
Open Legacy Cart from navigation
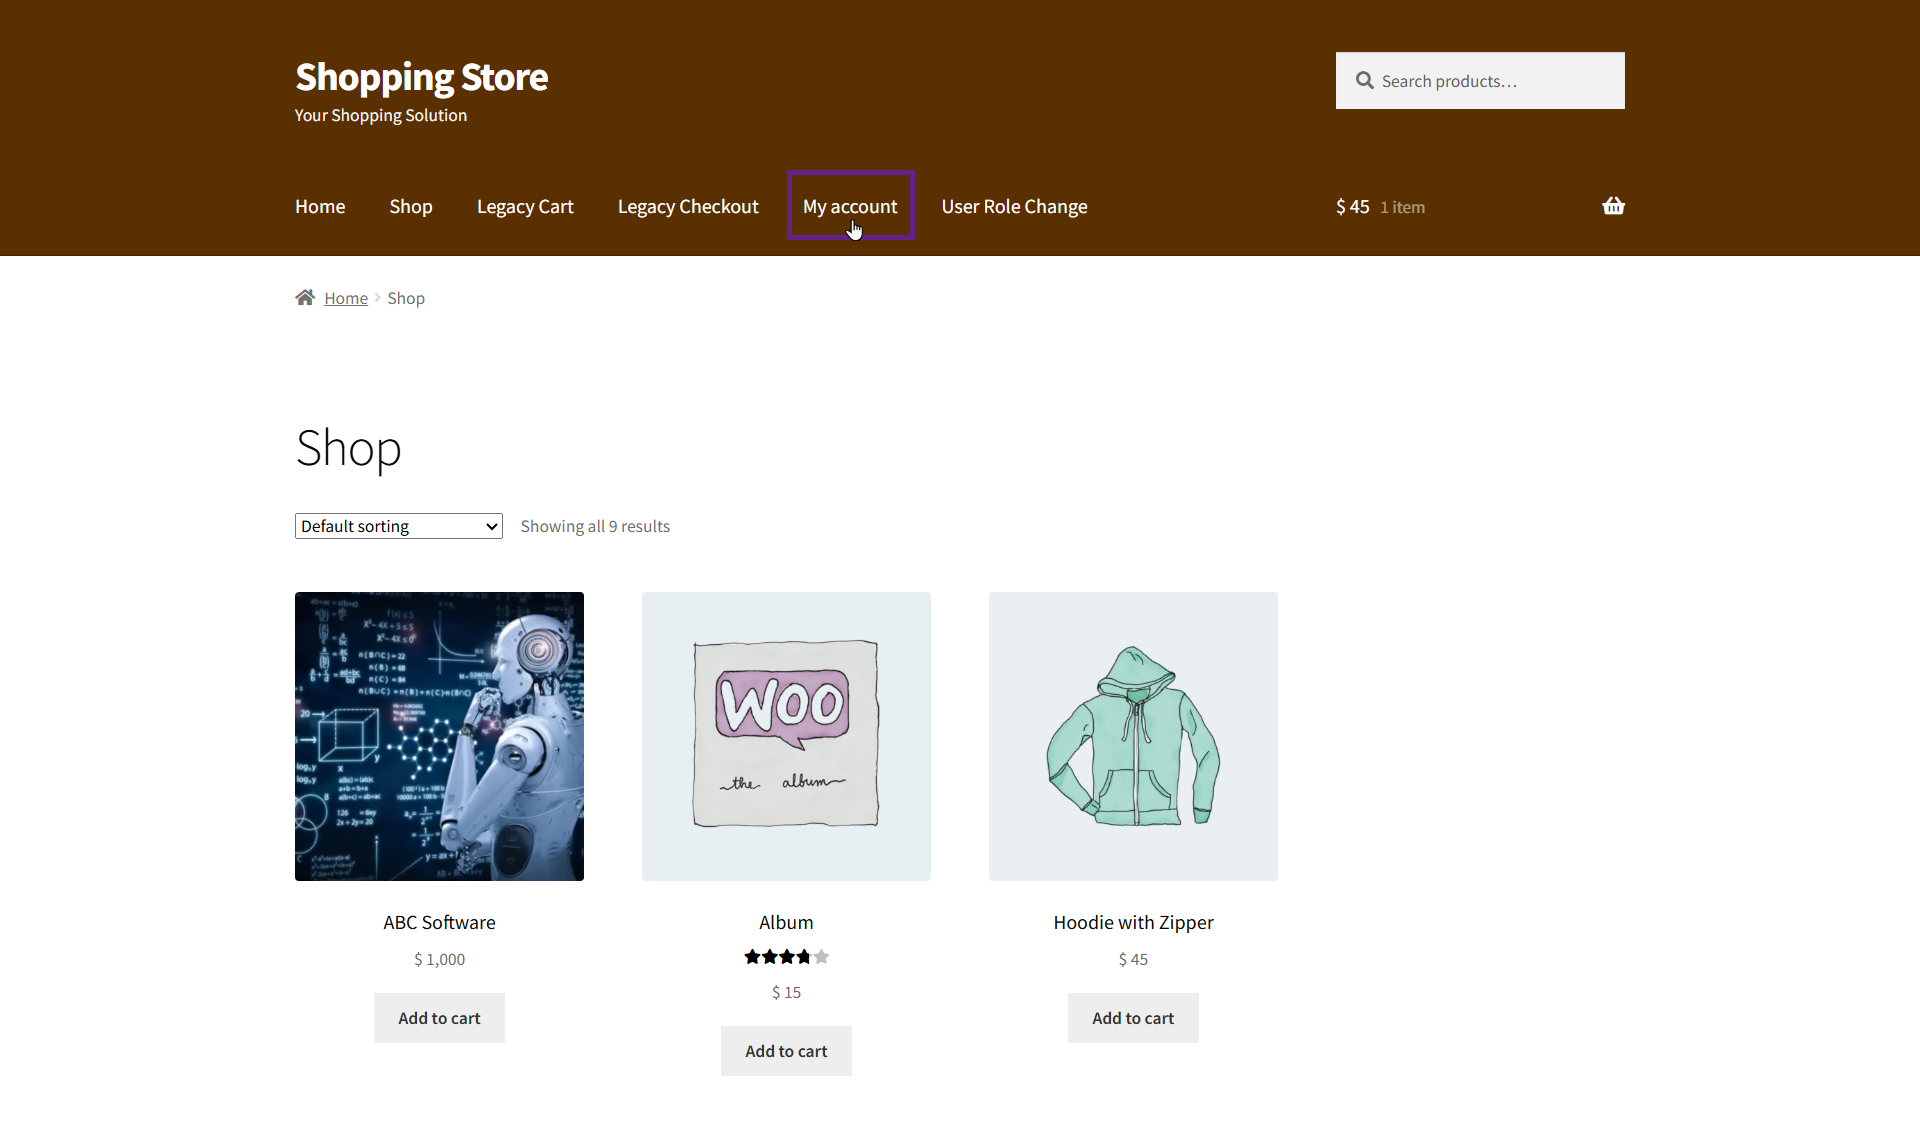click(525, 206)
